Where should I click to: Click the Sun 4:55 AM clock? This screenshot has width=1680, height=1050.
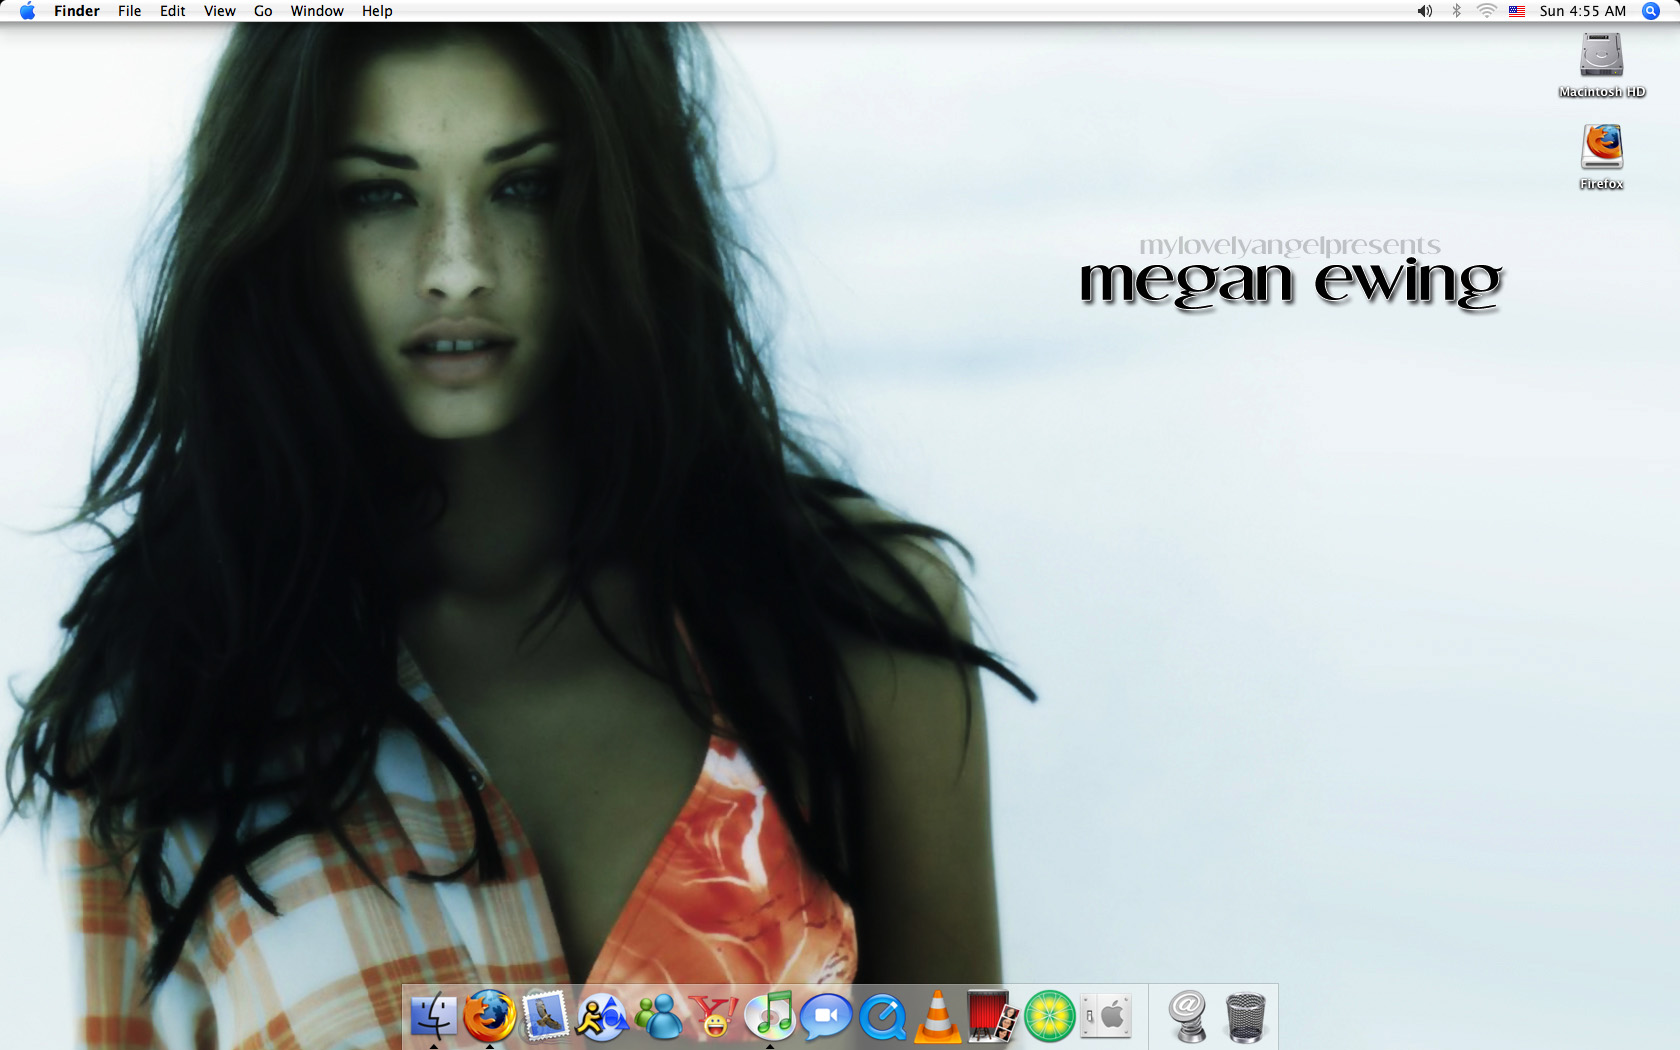point(1583,11)
